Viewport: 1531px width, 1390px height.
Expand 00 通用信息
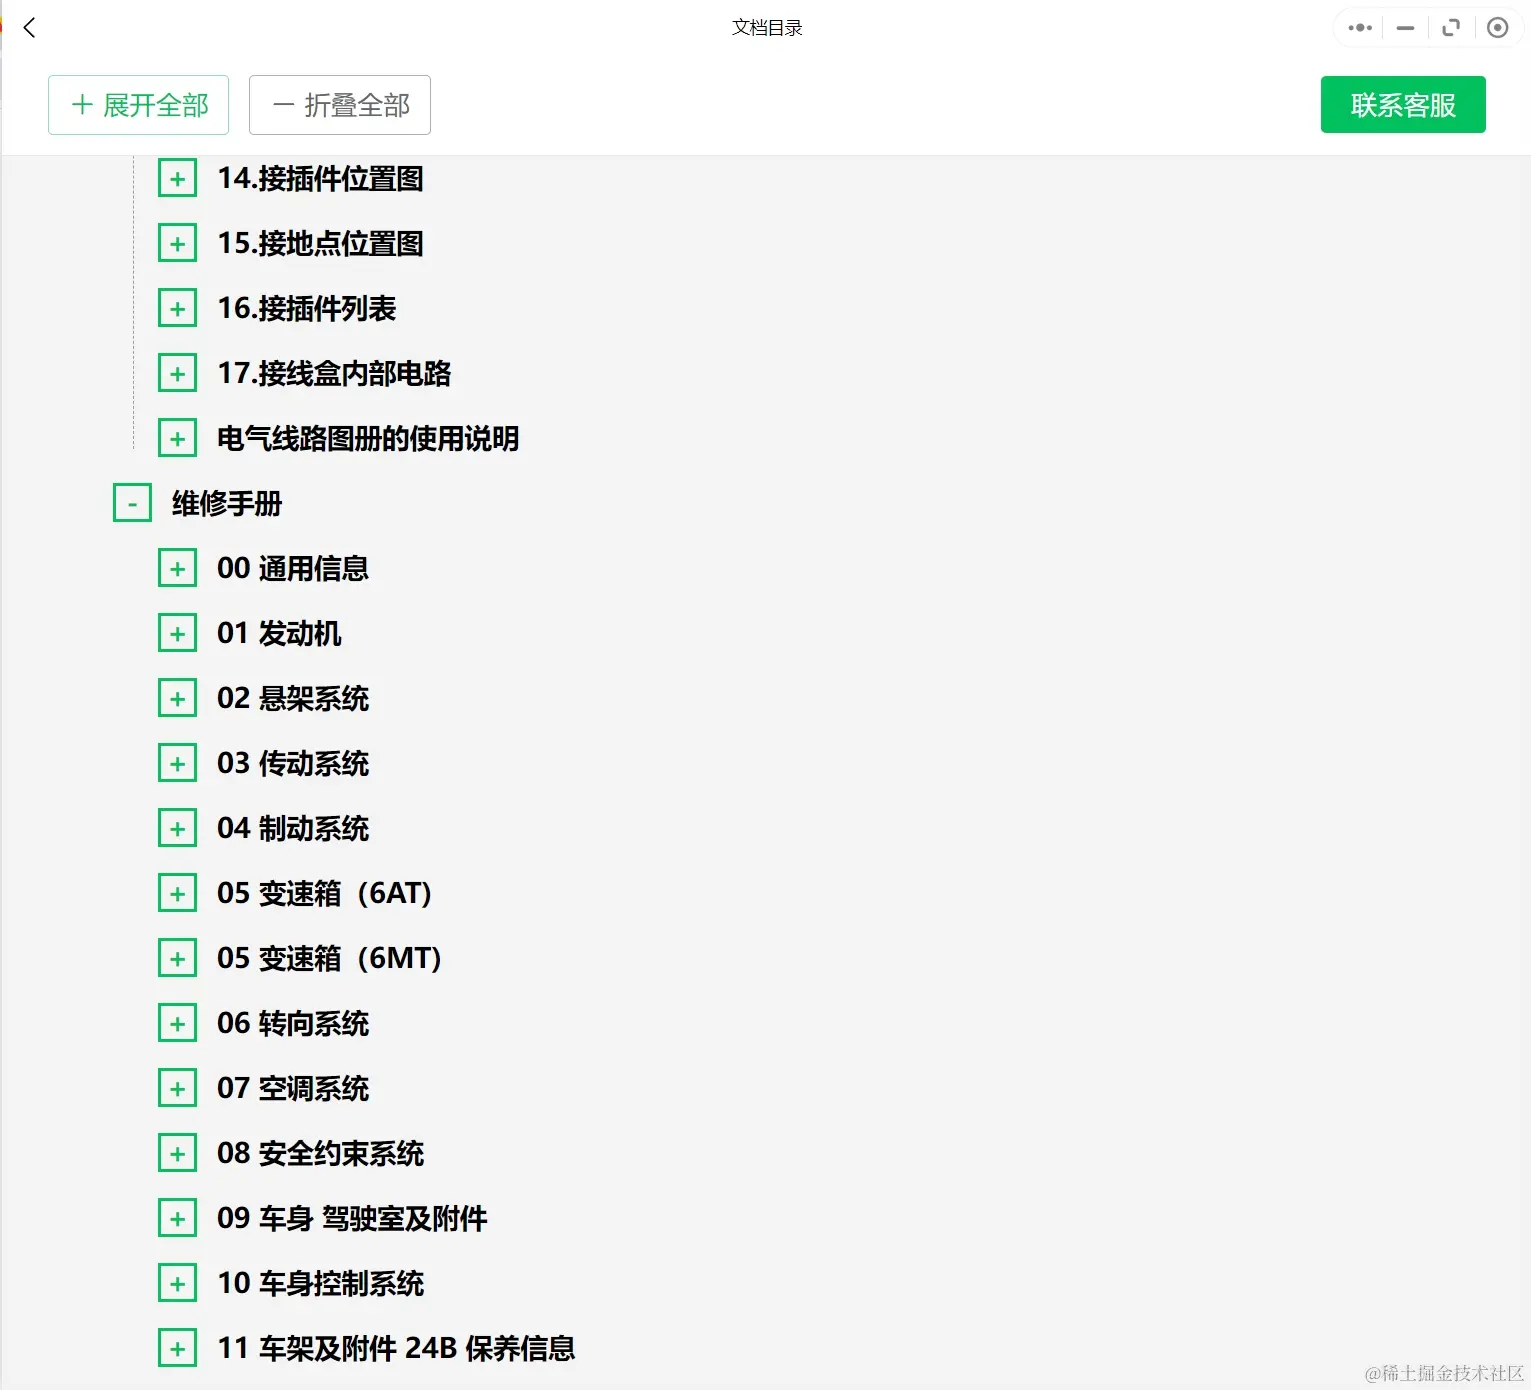click(x=178, y=567)
